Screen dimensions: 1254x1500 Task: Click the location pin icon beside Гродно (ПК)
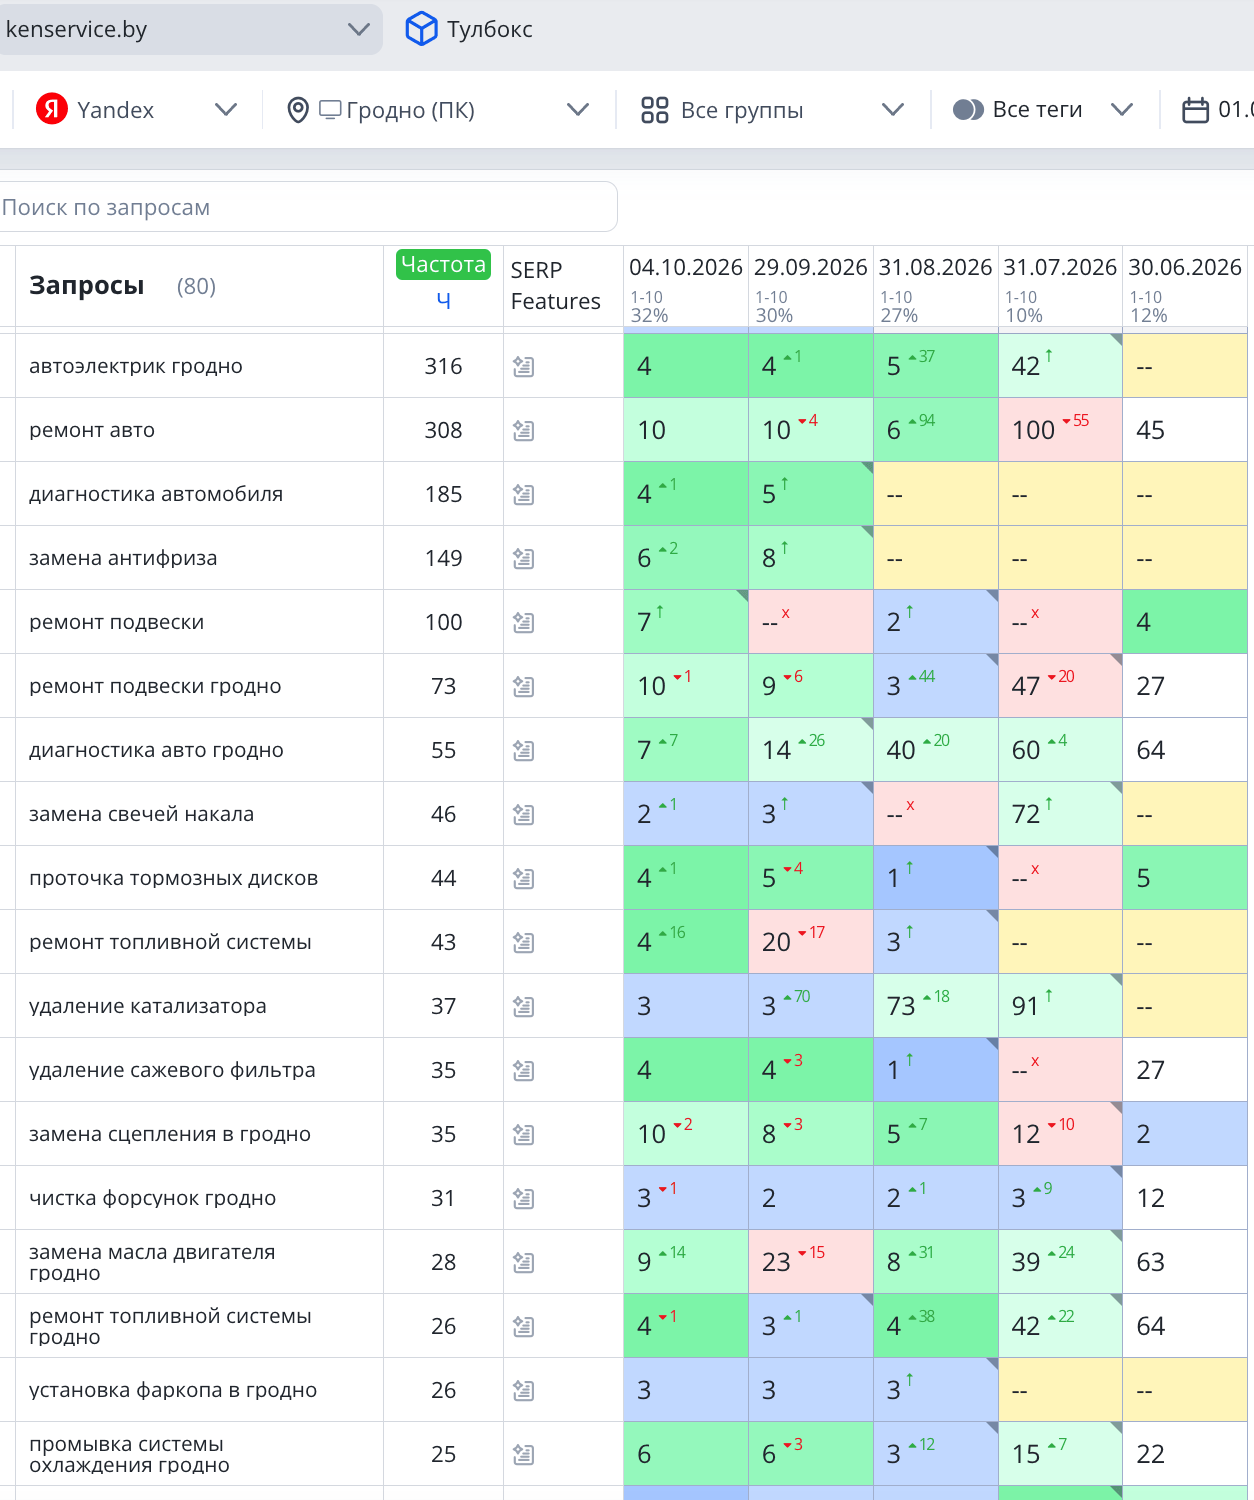coord(297,110)
